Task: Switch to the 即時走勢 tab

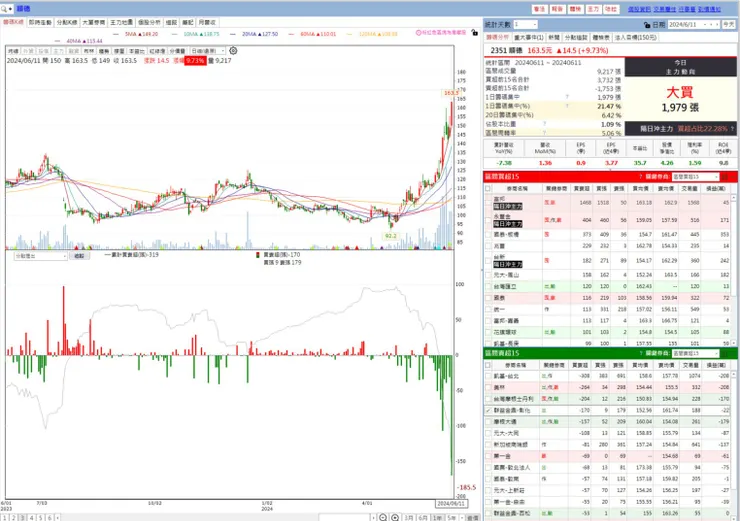Action: coord(40,22)
